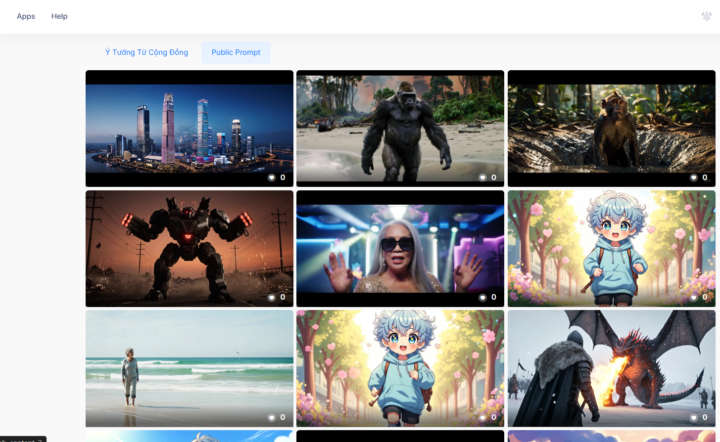
Task: Open the Apps menu
Action: 26,16
